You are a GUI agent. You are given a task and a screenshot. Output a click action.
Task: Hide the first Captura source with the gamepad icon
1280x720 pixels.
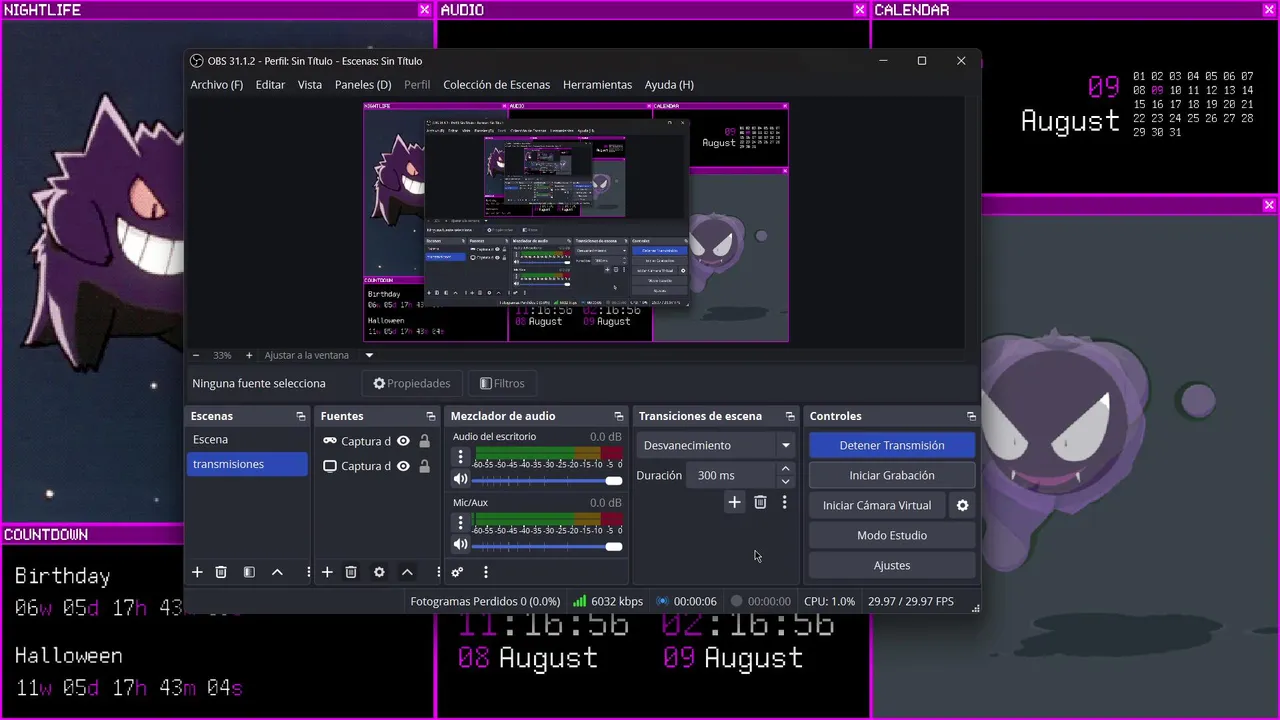point(403,441)
